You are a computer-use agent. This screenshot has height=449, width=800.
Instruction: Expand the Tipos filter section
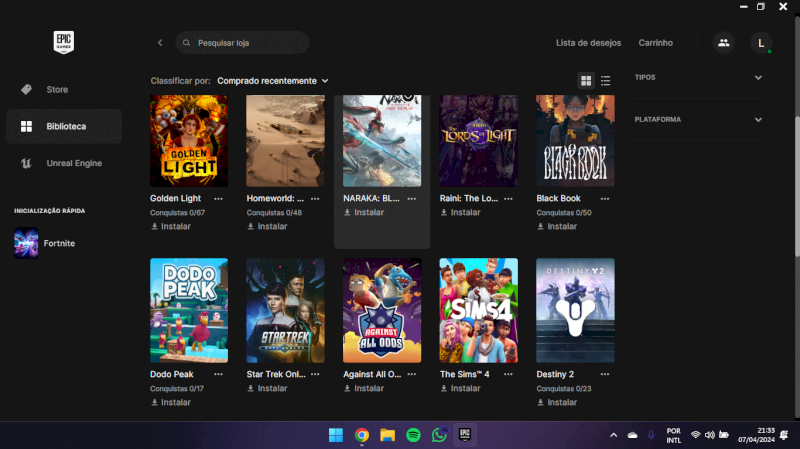698,77
